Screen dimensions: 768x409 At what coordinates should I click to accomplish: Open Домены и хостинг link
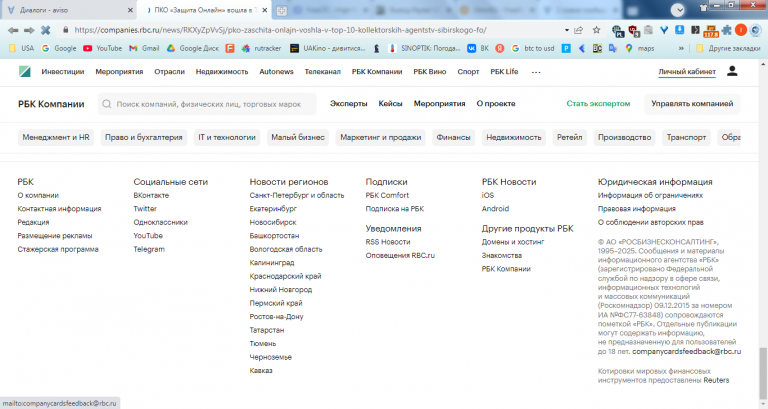tap(513, 241)
